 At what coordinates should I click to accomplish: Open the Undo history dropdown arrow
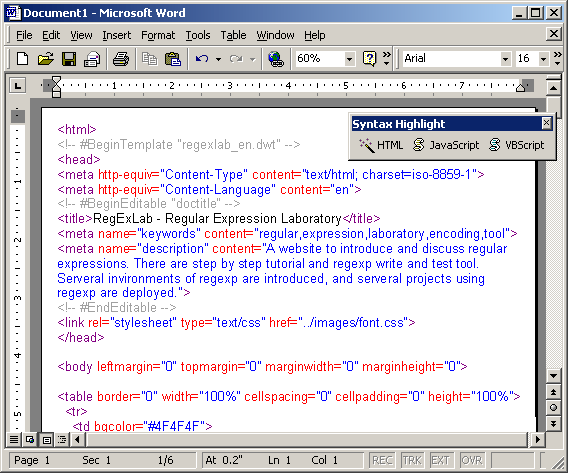pyautogui.click(x=218, y=59)
